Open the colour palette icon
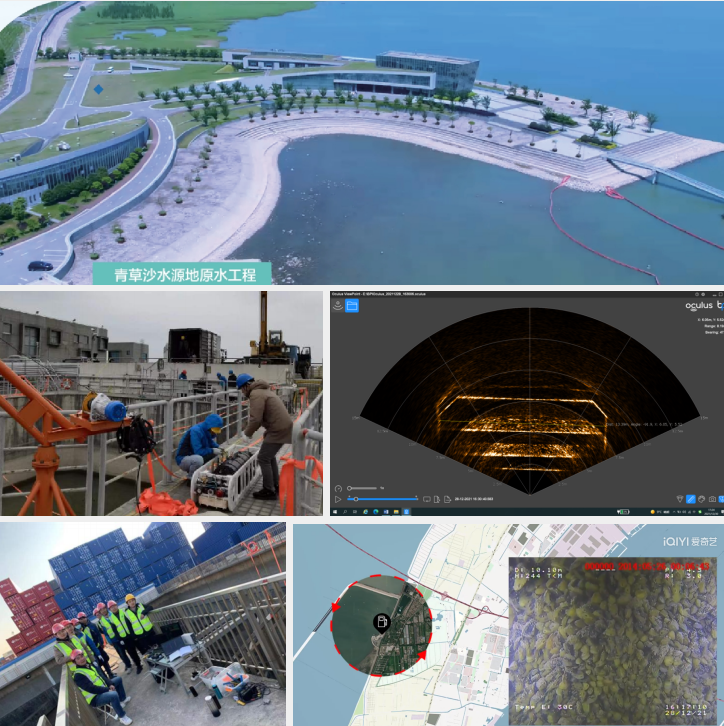 click(701, 498)
